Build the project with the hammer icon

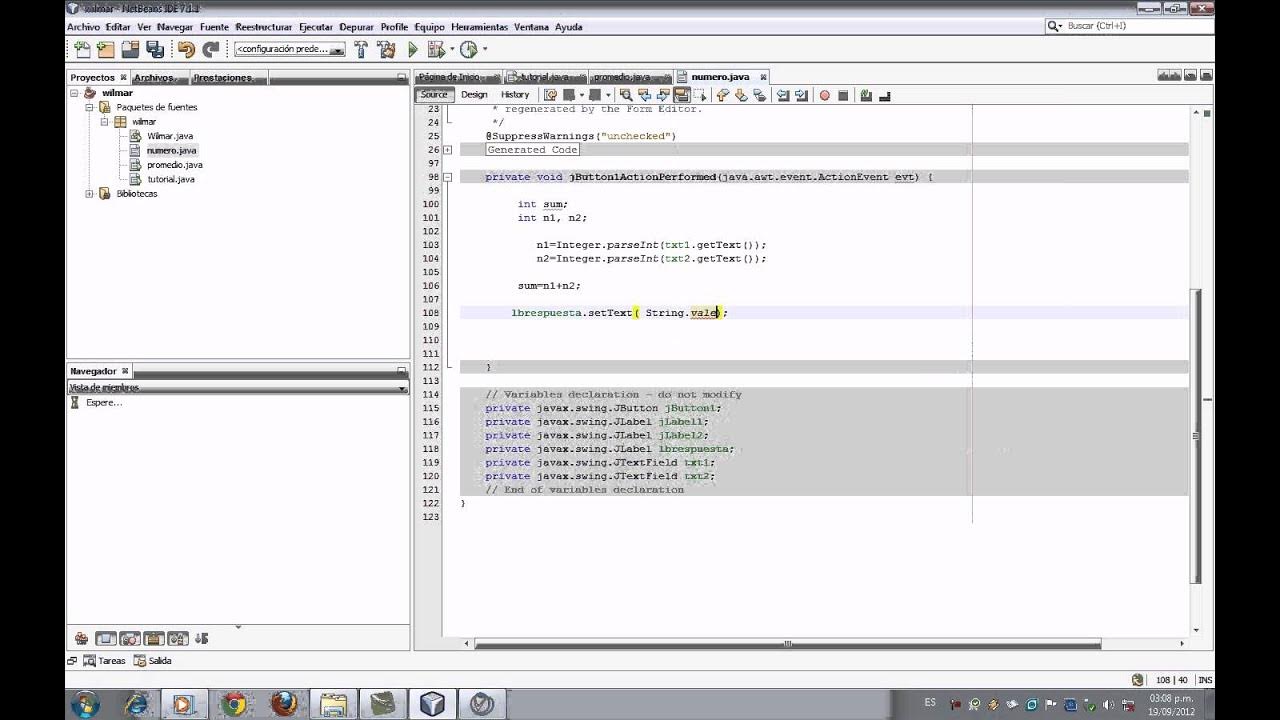point(362,49)
